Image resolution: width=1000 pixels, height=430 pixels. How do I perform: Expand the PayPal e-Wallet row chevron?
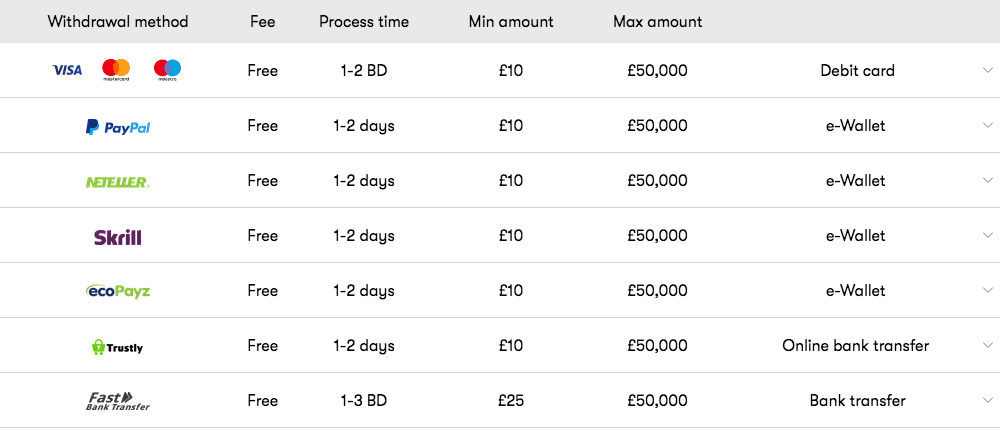pos(989,125)
